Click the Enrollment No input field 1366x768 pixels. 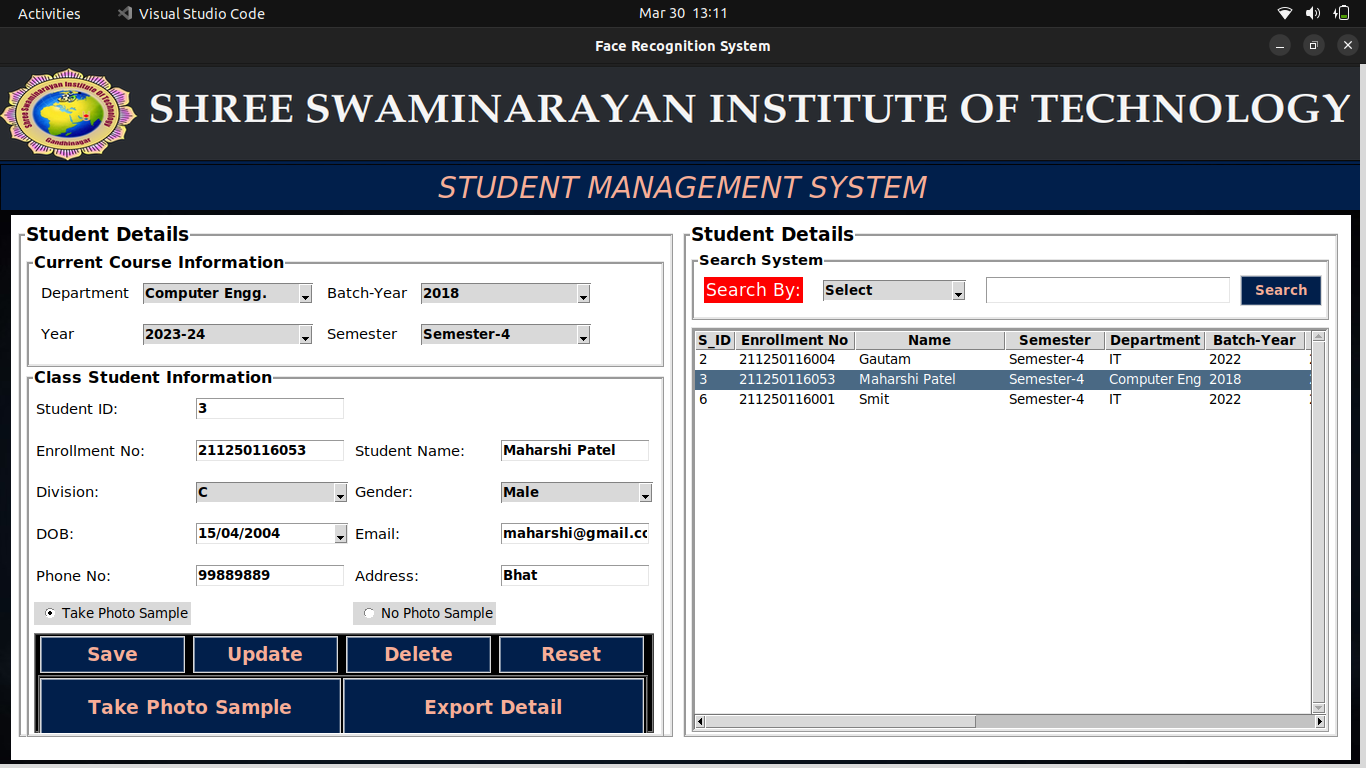click(270, 450)
